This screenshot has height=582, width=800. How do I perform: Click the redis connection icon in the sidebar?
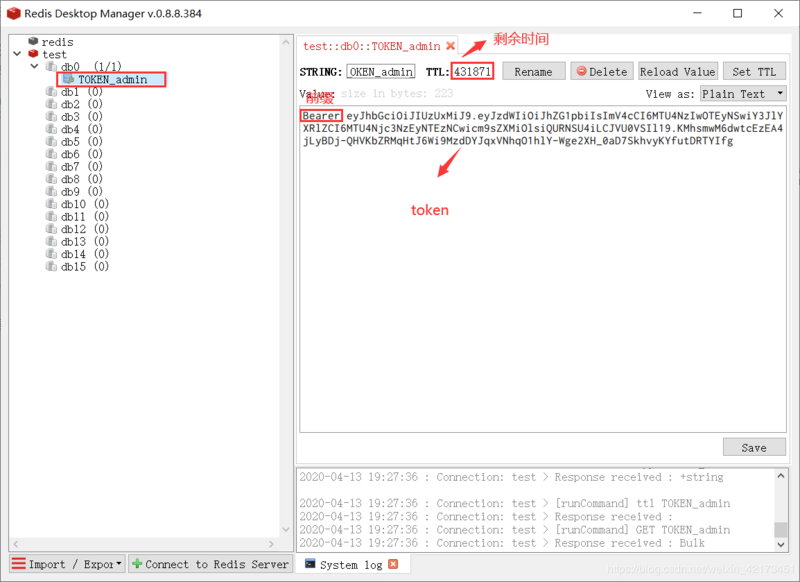coord(32,42)
